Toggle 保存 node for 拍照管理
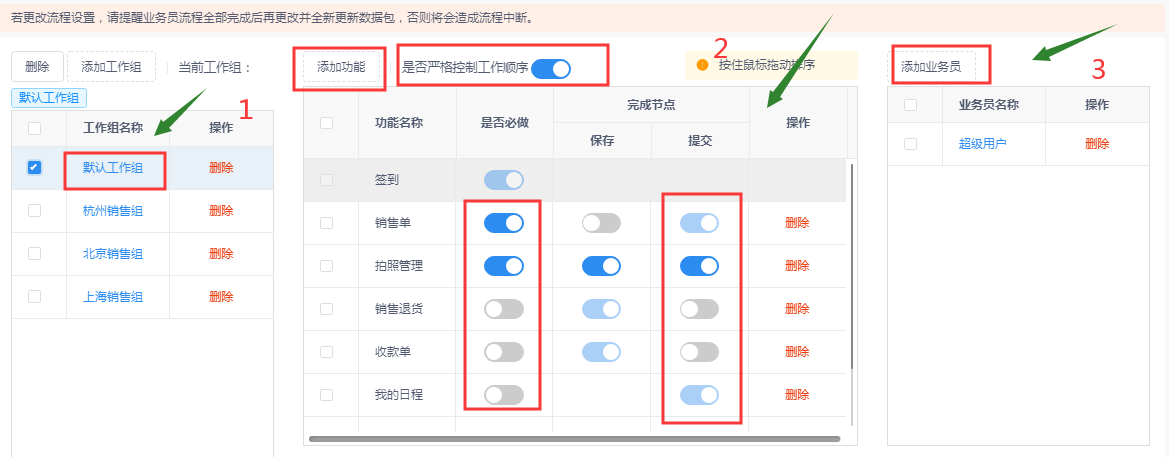This screenshot has height=457, width=1169. point(602,266)
